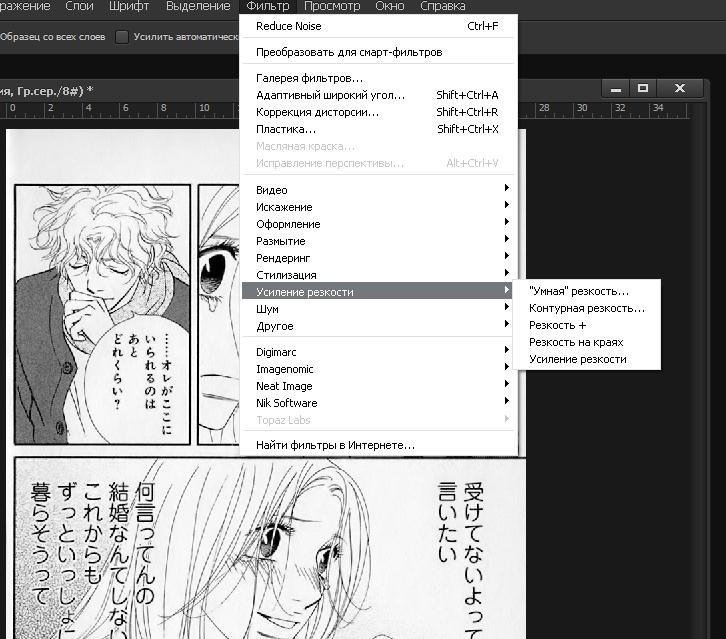Select the highlighted Усиление резкости category
The width and height of the screenshot is (726, 639).
pos(377,292)
